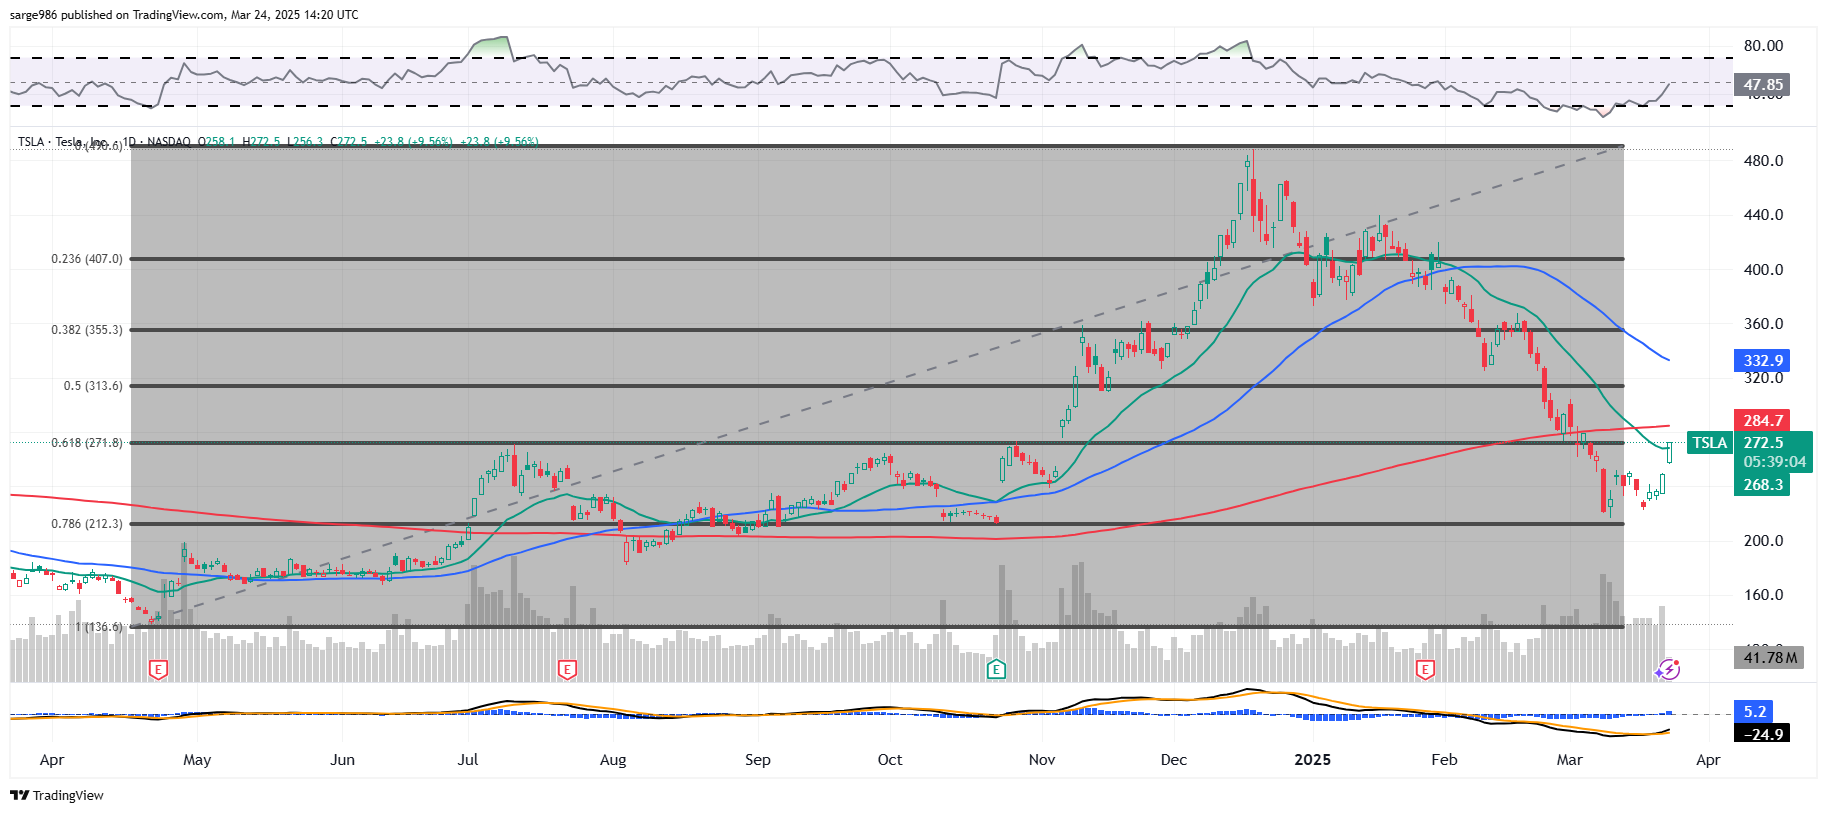Click the red earnings marker before February
The height and width of the screenshot is (813, 1827).
[x=1425, y=670]
